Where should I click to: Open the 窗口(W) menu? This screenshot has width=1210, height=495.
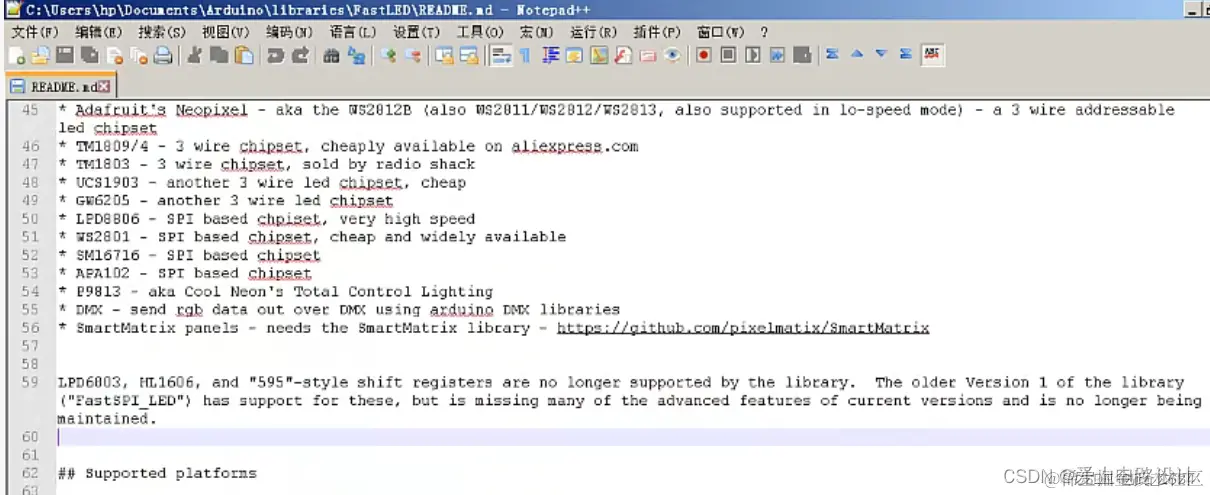pyautogui.click(x=721, y=32)
